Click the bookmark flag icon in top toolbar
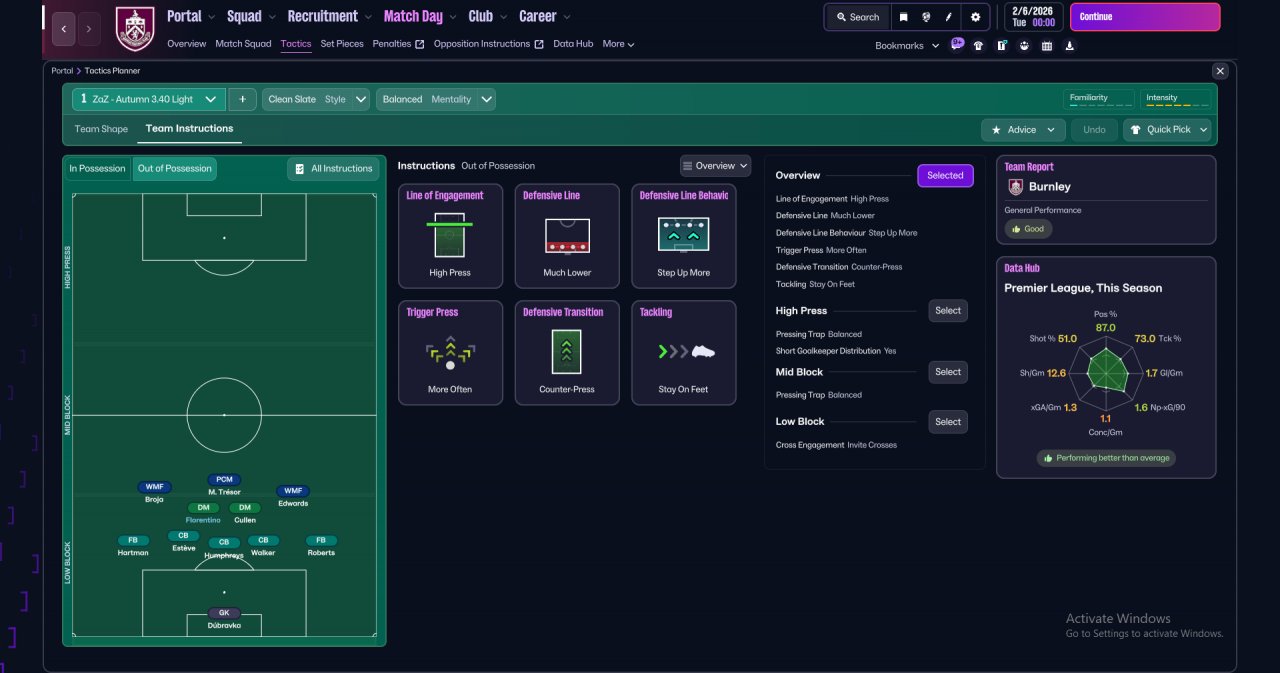This screenshot has height=673, width=1280. point(904,17)
